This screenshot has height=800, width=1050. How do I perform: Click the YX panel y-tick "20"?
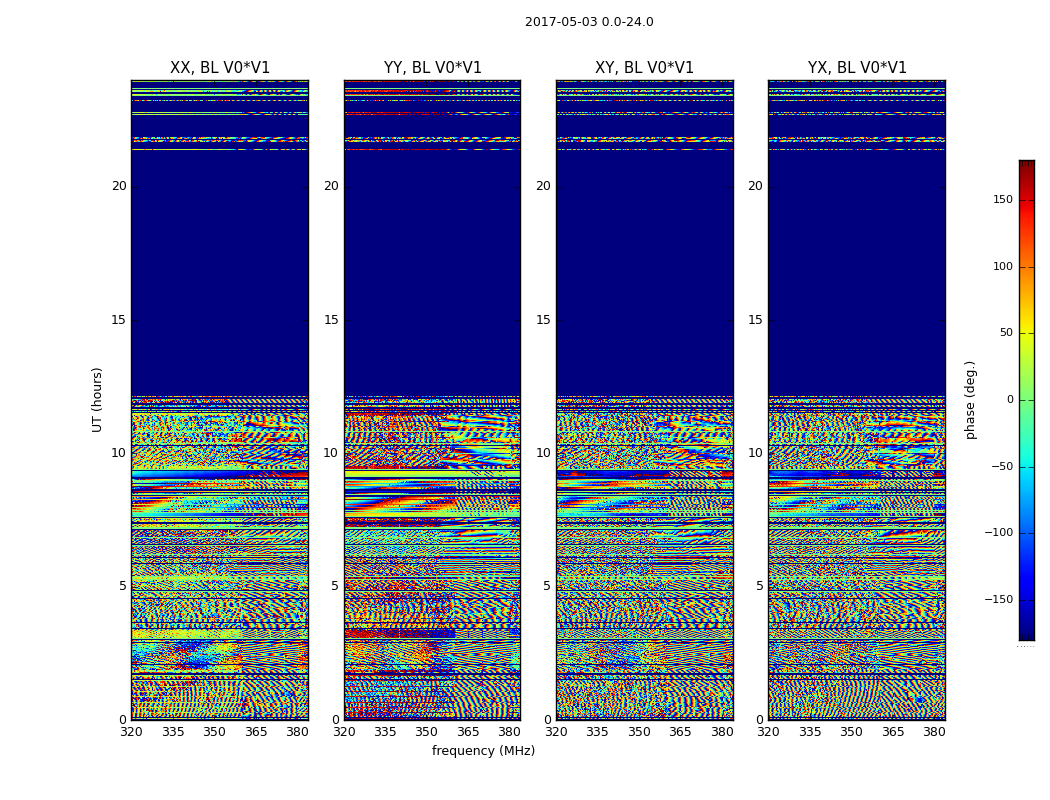coord(755,186)
